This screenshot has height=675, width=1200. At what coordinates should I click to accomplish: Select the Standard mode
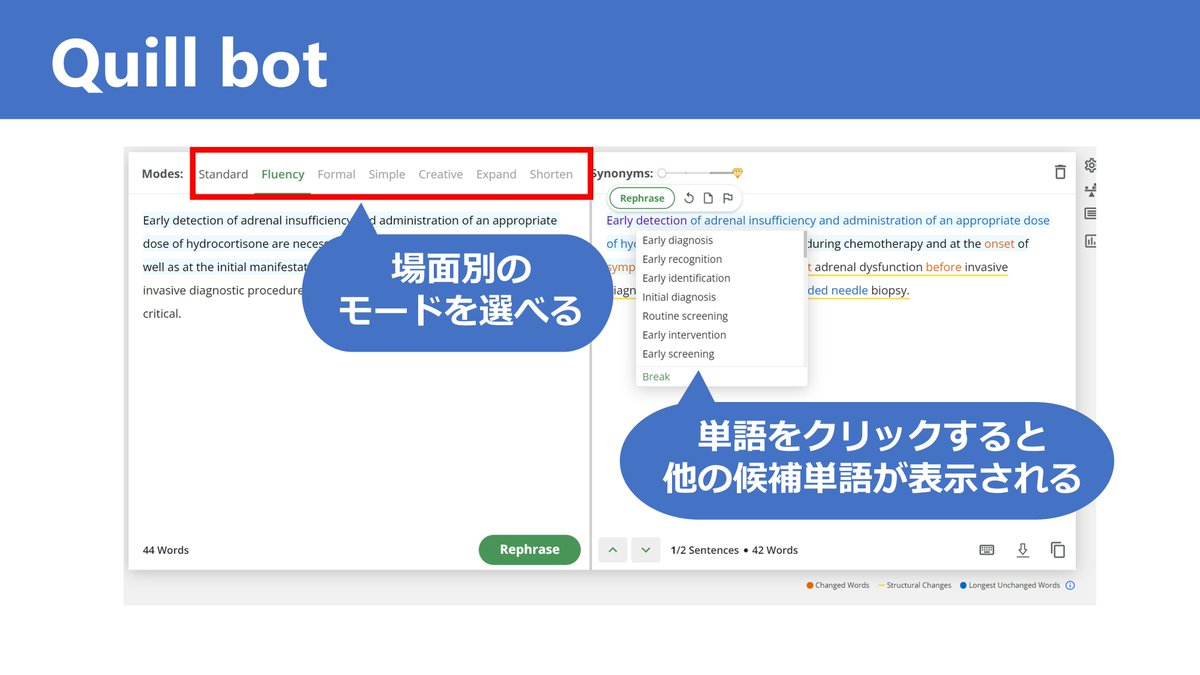point(223,174)
